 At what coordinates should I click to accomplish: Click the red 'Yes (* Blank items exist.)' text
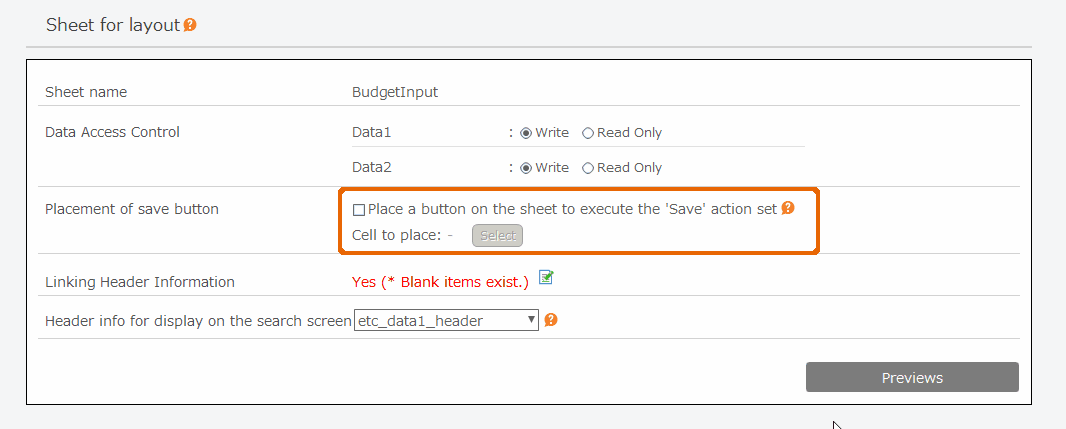coord(440,282)
